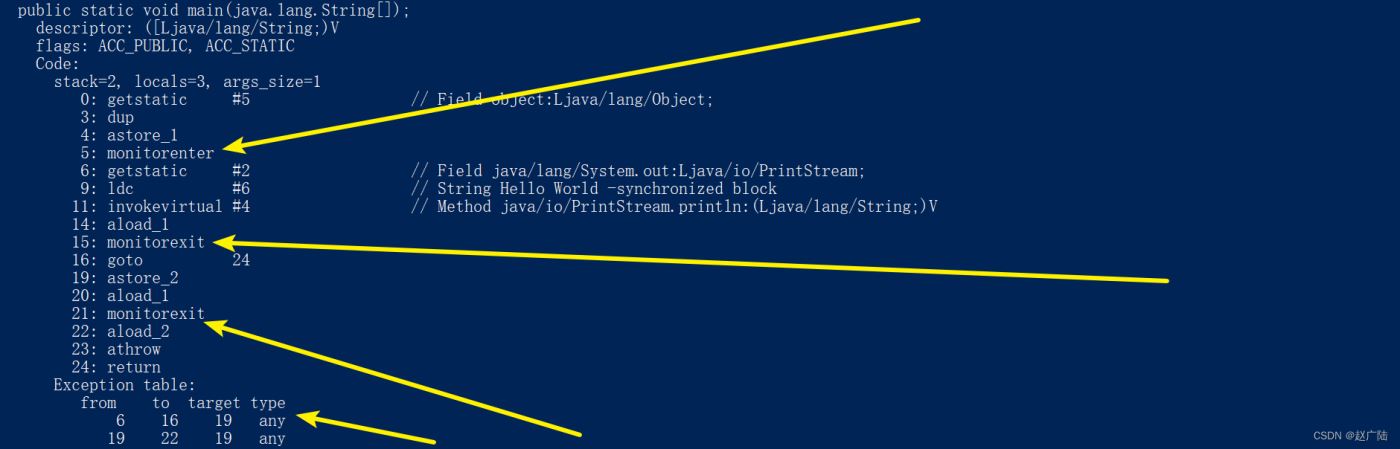Select the getstatic #5 instruction
Viewport: 1400px width, 449px height.
166,100
